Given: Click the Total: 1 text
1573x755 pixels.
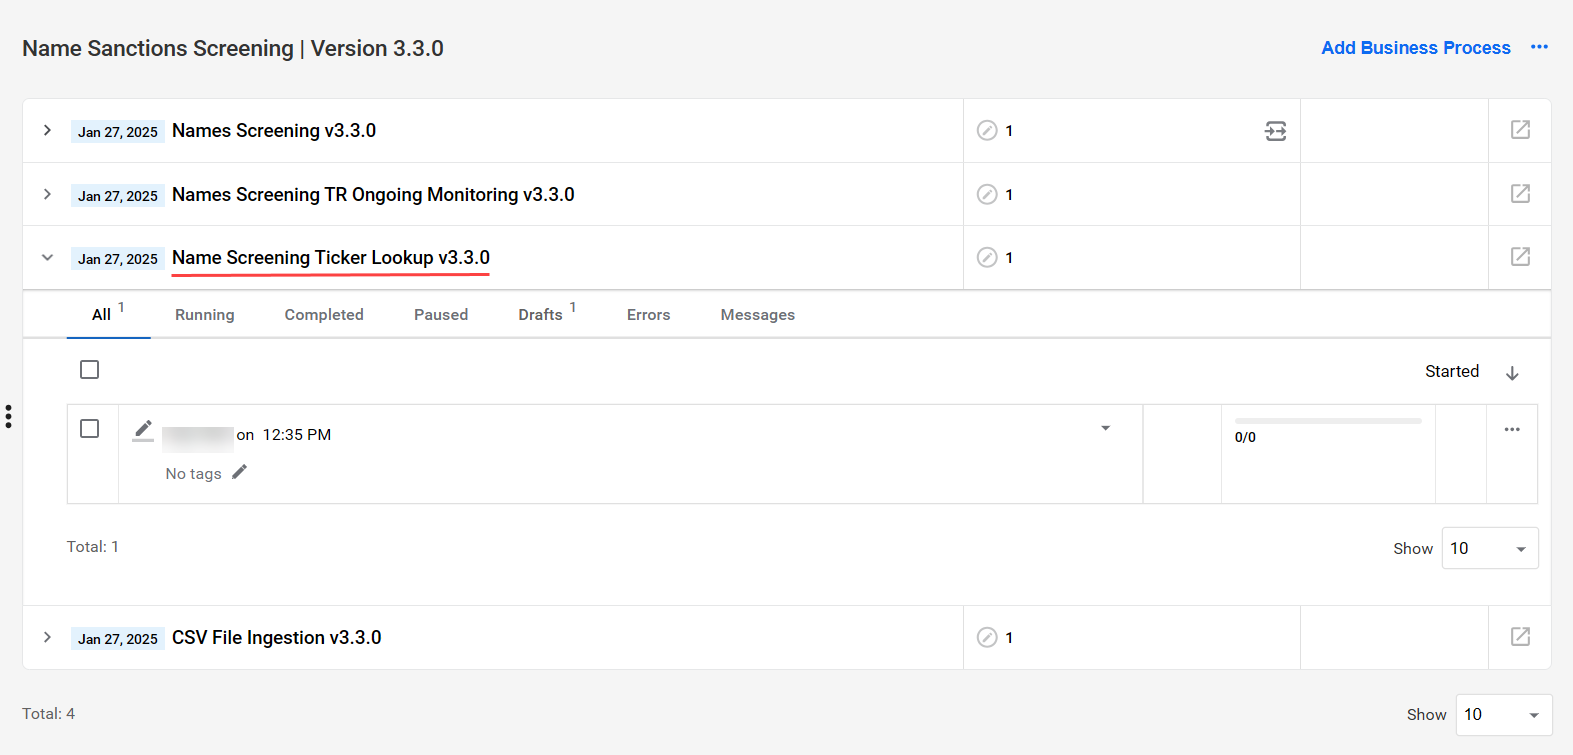Looking at the screenshot, I should pyautogui.click(x=92, y=546).
